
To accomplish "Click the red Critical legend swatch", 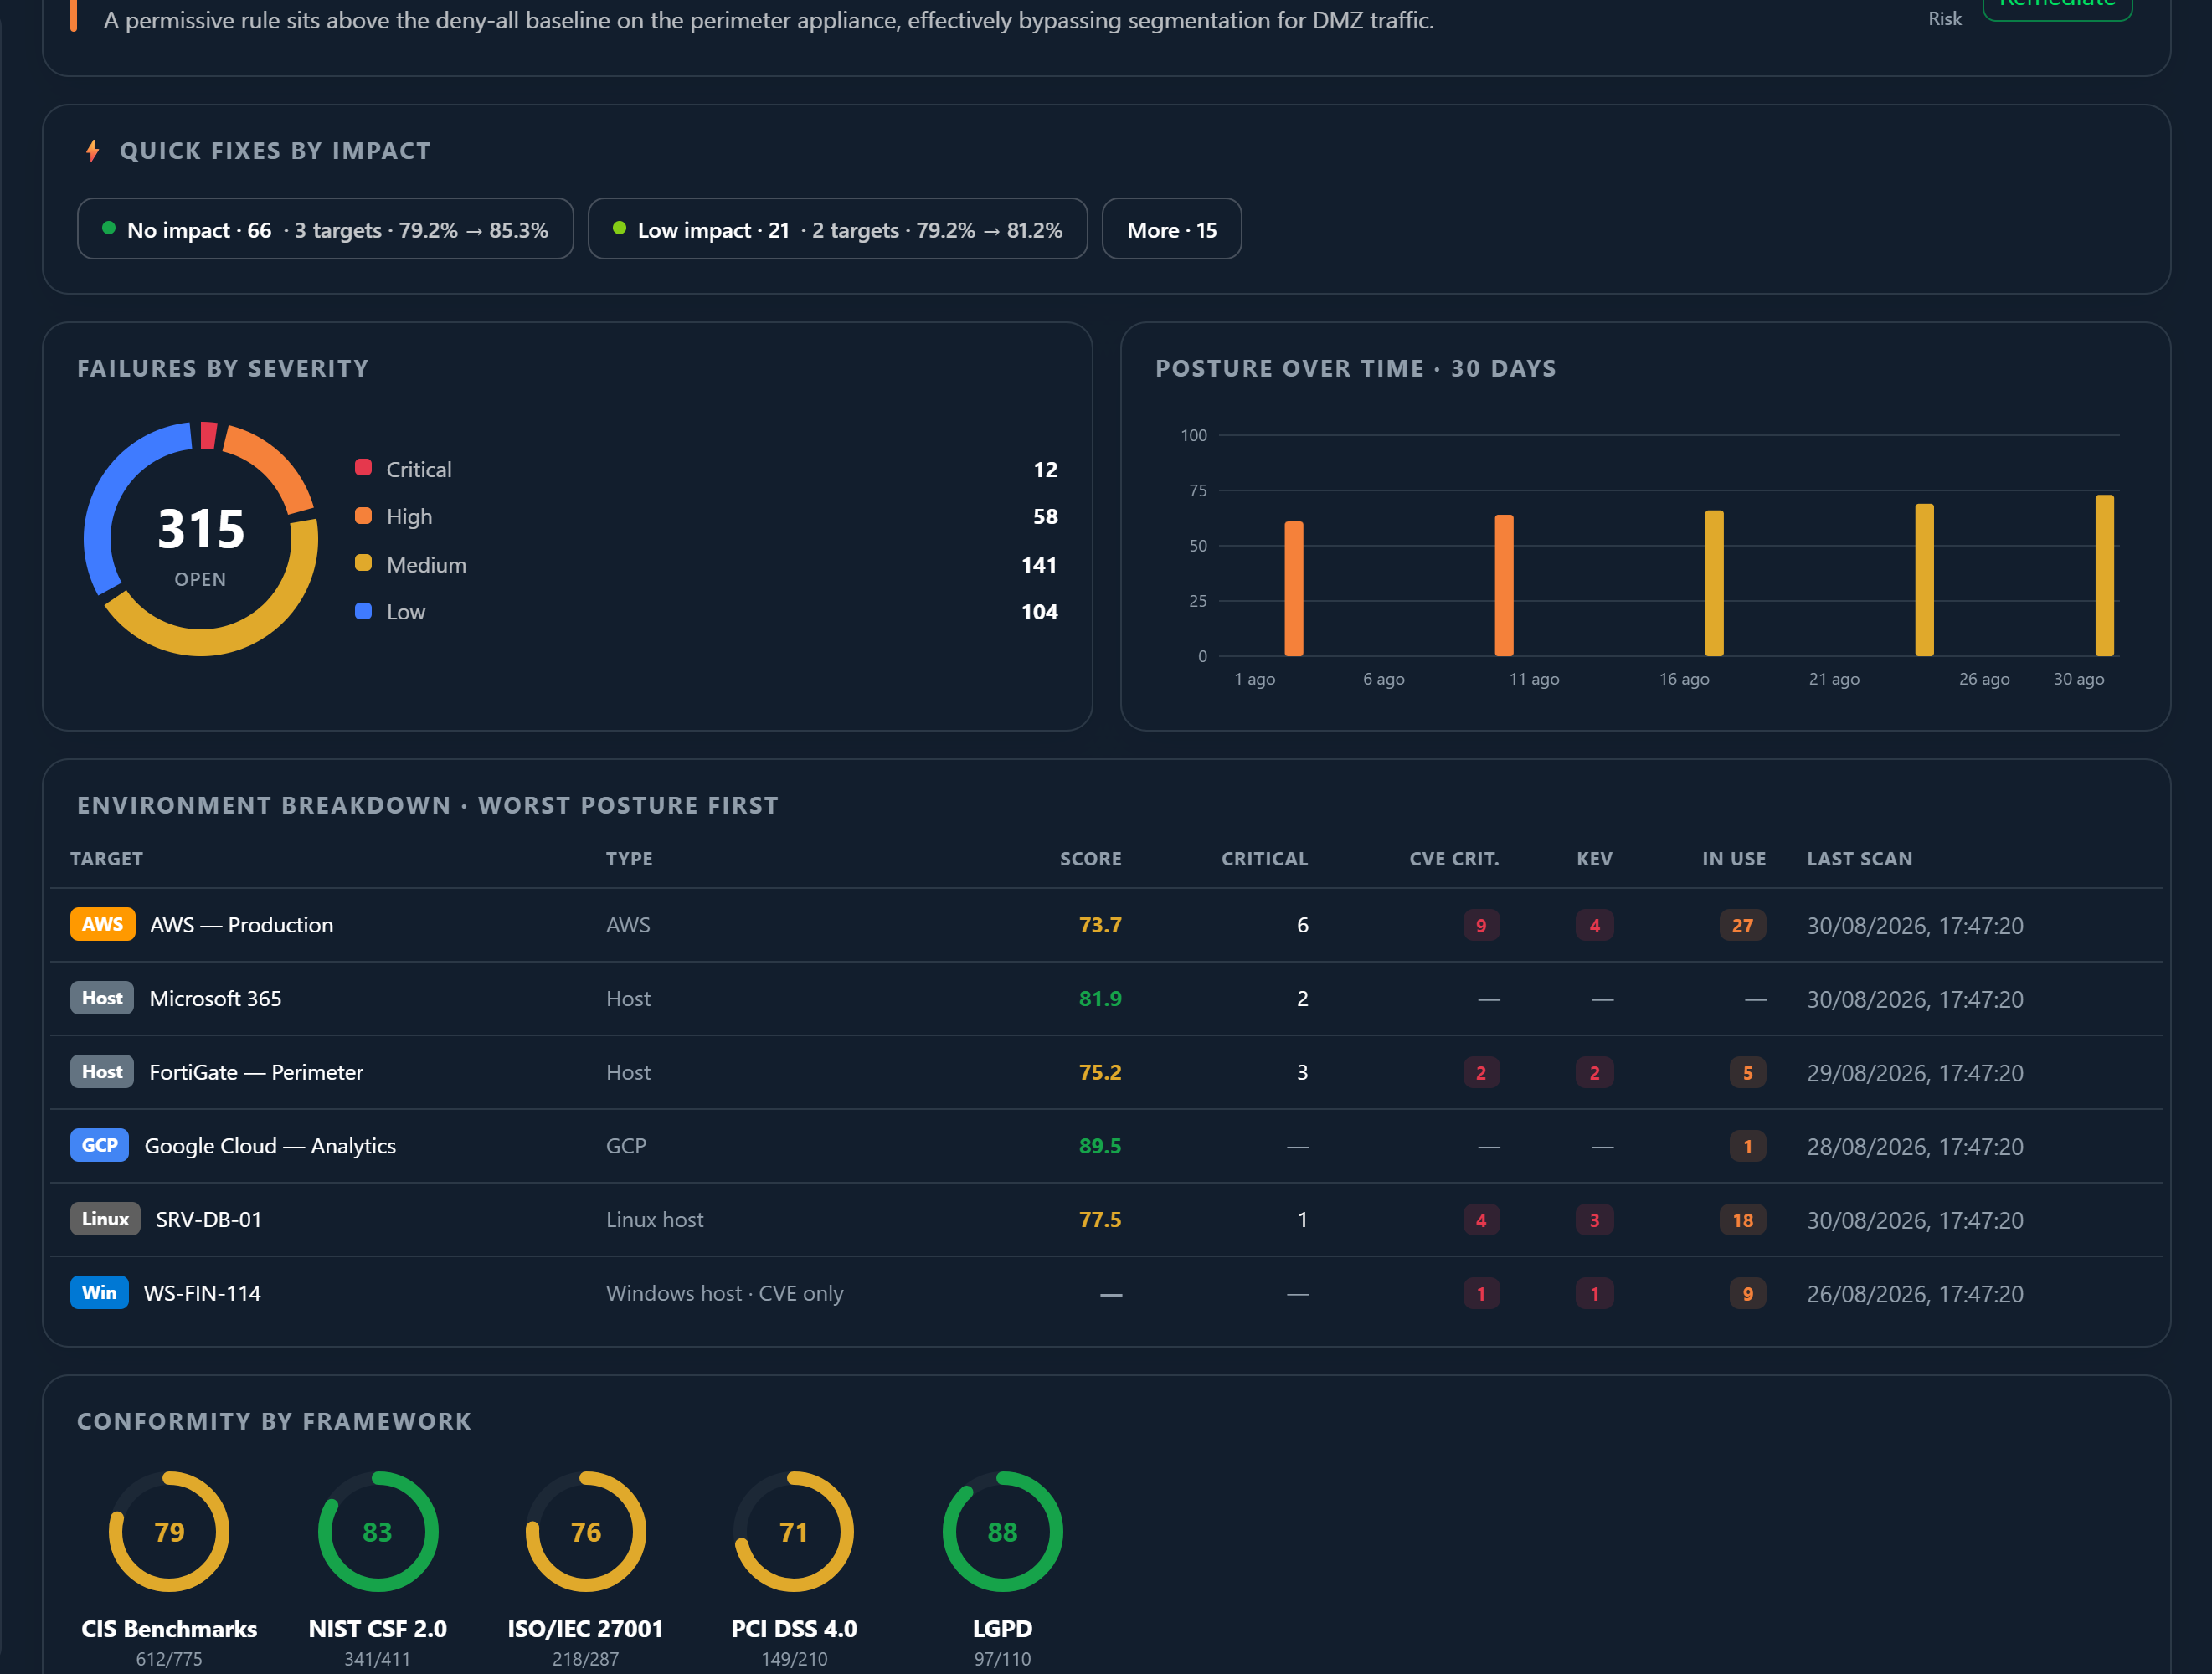I will coord(363,468).
